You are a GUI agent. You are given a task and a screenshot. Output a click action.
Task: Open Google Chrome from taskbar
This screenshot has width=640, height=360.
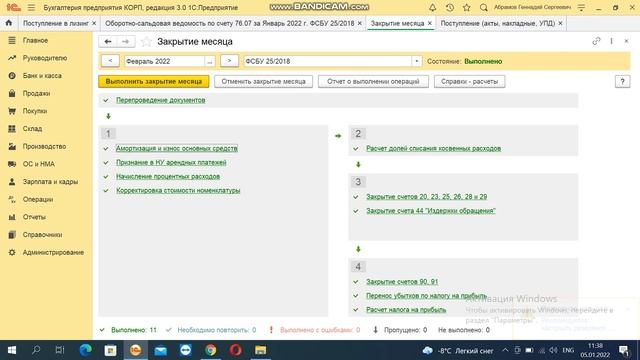click(x=211, y=350)
